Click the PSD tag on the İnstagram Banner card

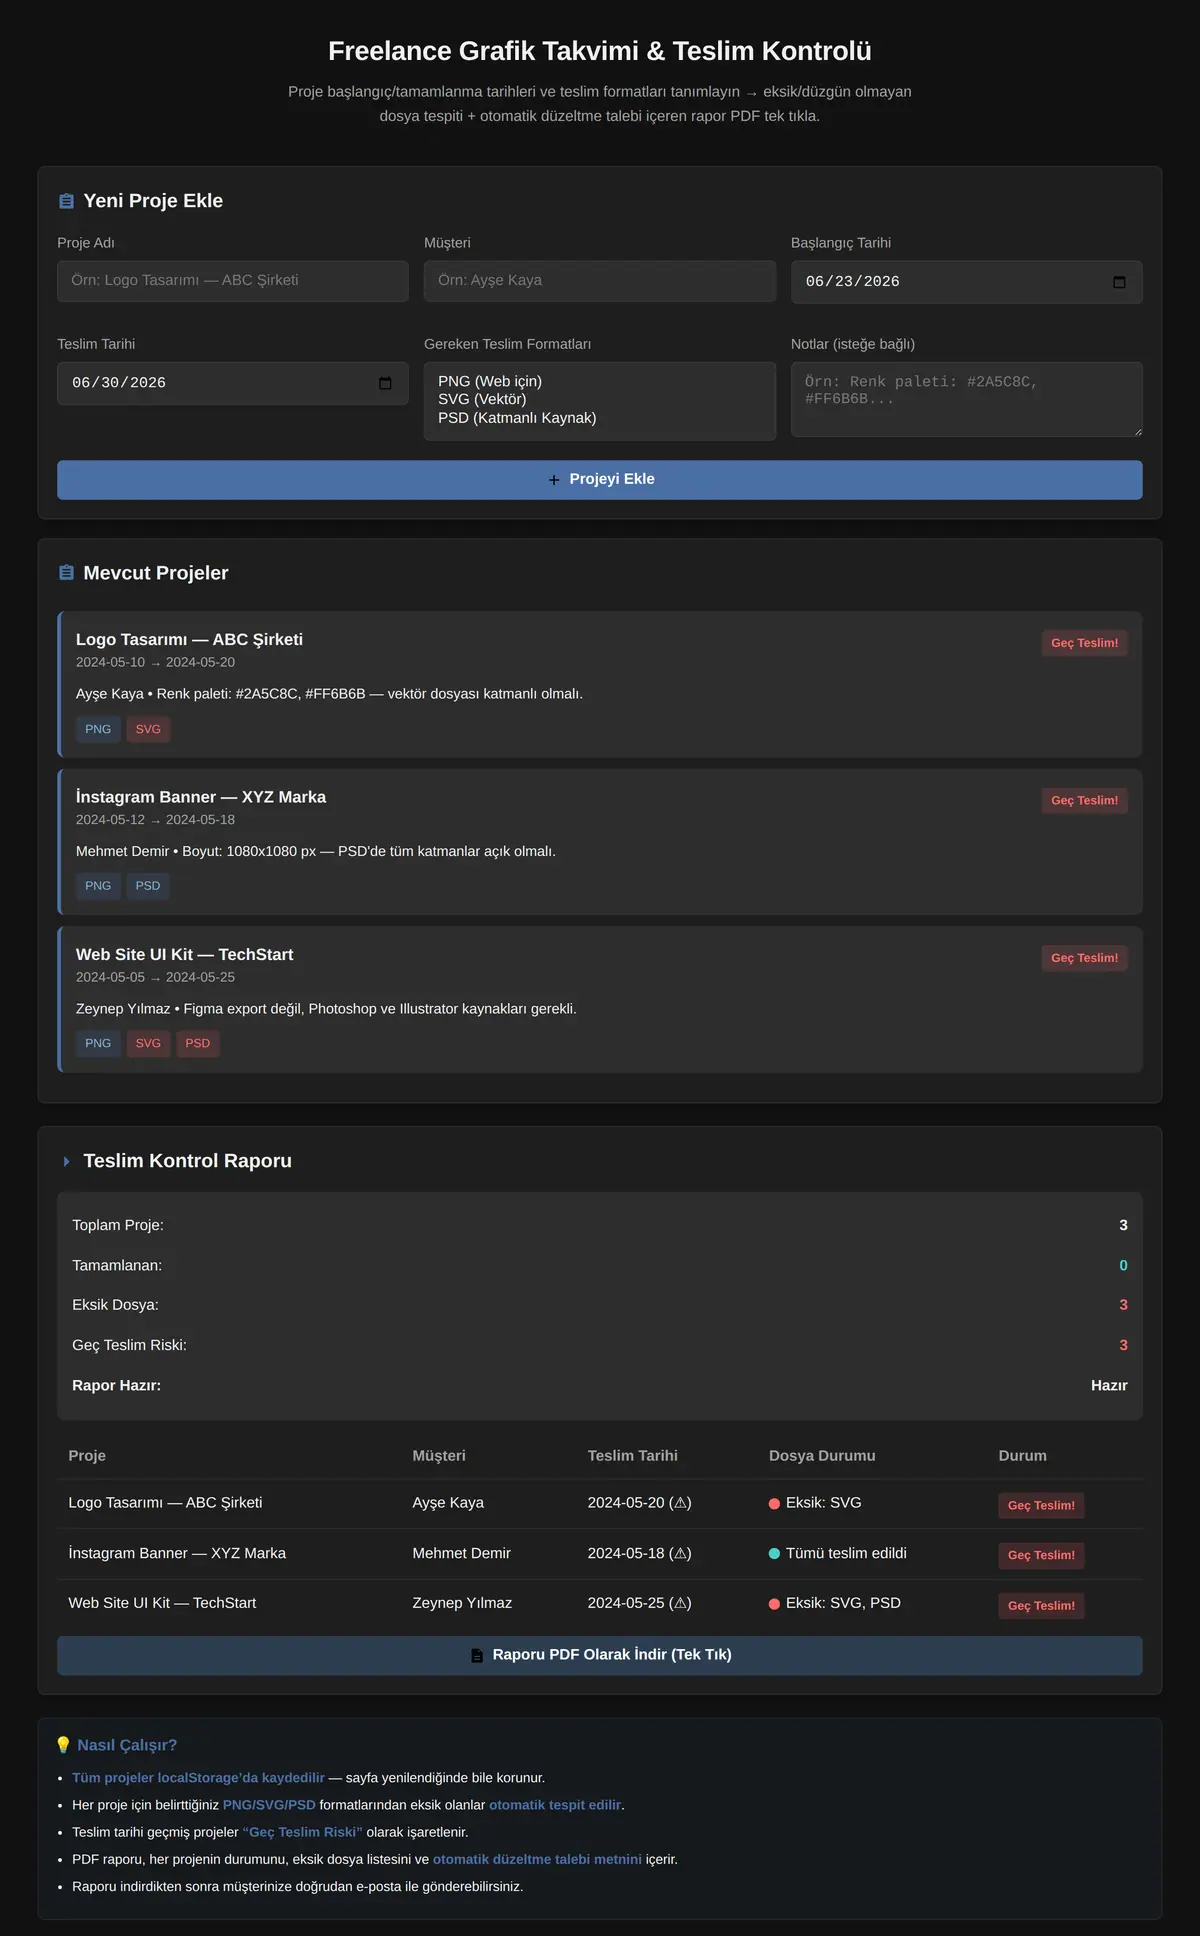pos(148,886)
